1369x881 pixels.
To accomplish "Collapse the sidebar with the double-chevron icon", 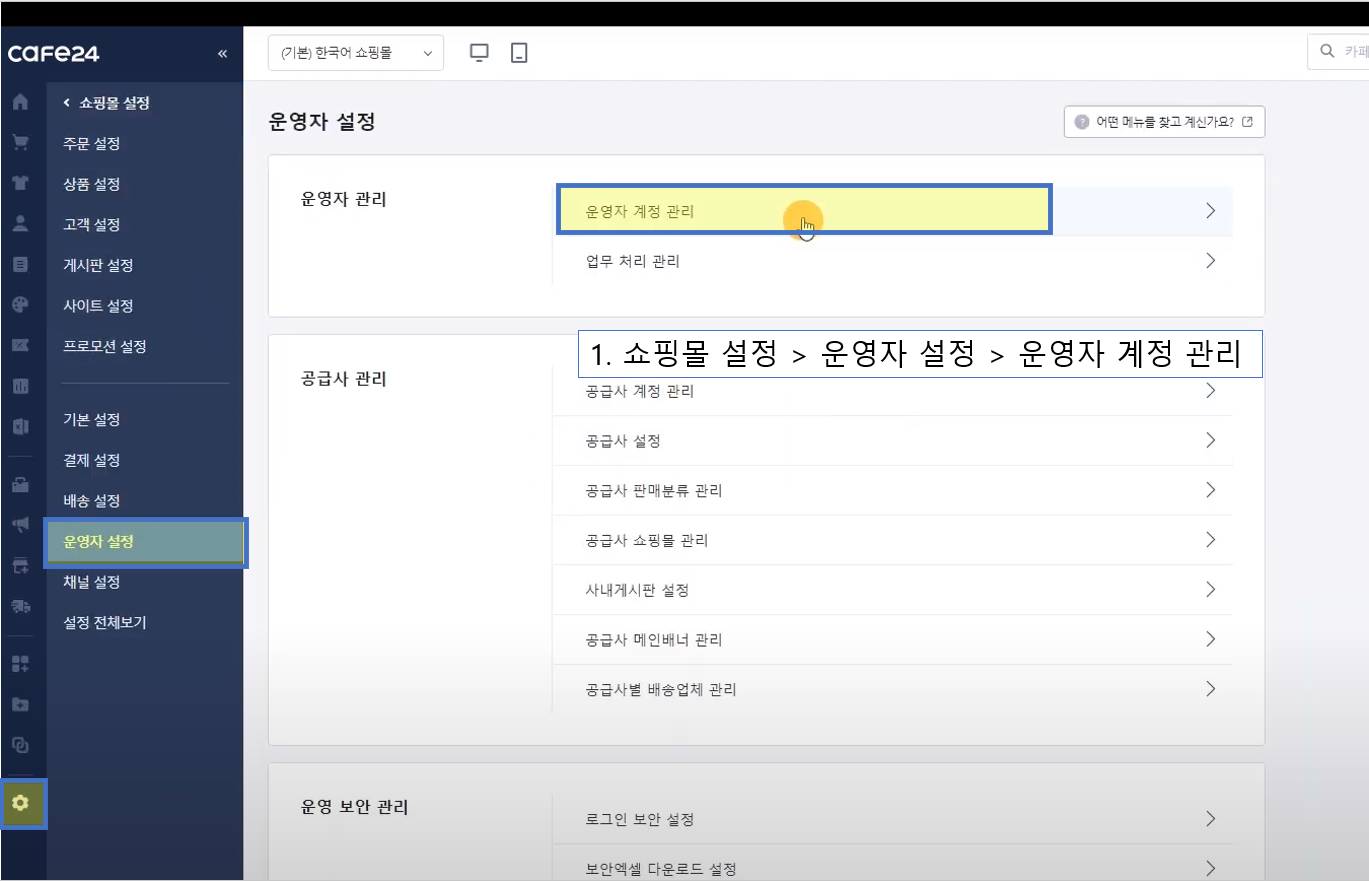I will pos(222,54).
